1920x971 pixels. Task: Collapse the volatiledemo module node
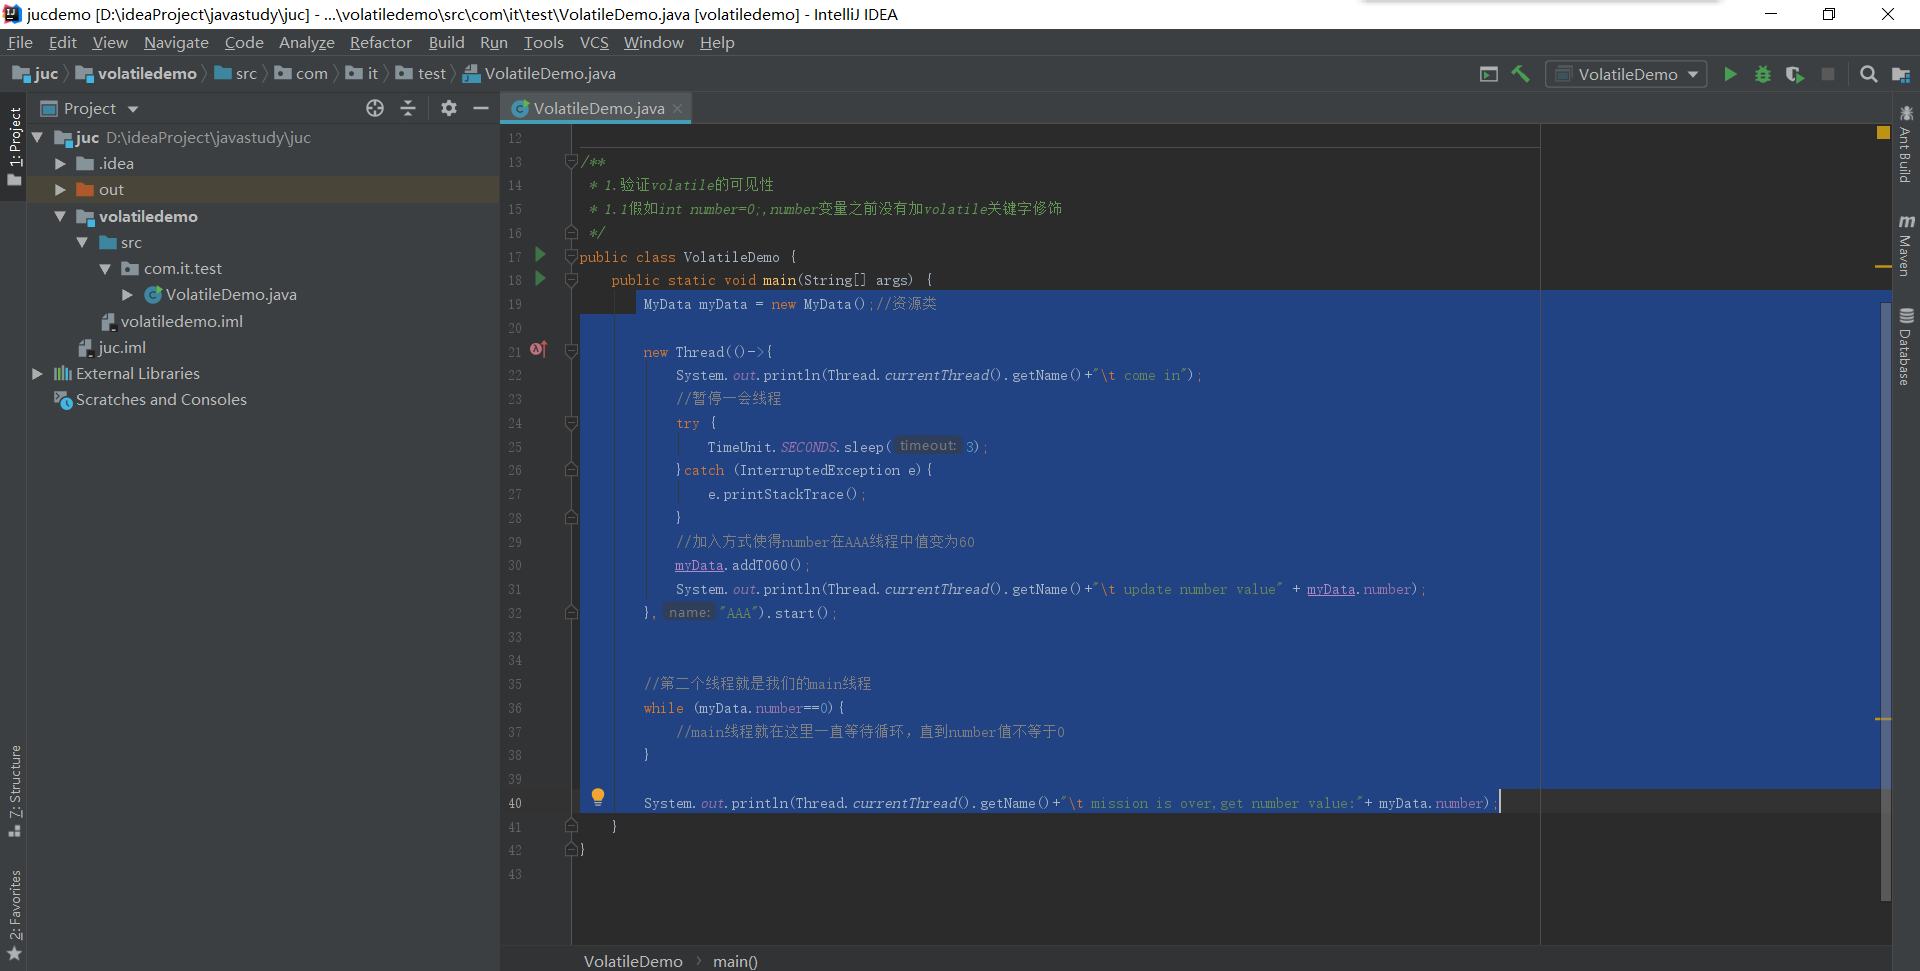tap(60, 216)
